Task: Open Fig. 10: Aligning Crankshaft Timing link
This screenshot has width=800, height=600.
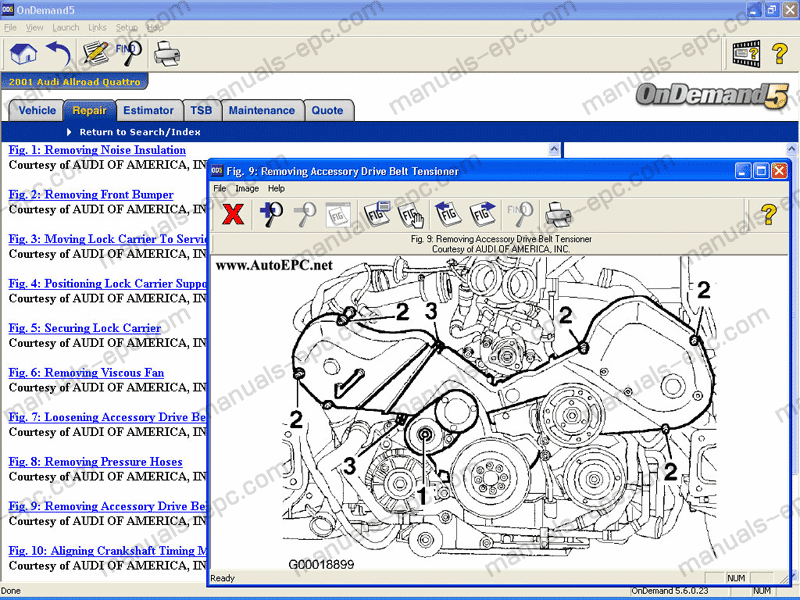Action: [107, 551]
